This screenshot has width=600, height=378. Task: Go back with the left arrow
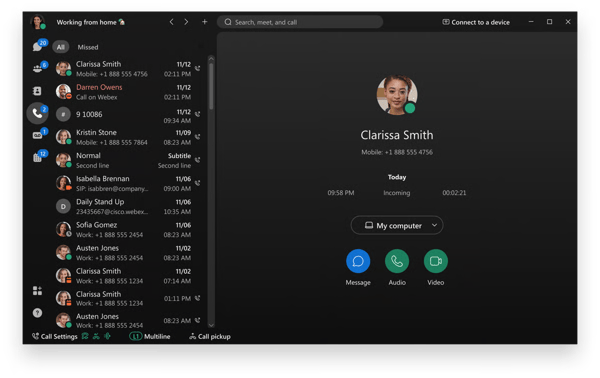click(171, 22)
